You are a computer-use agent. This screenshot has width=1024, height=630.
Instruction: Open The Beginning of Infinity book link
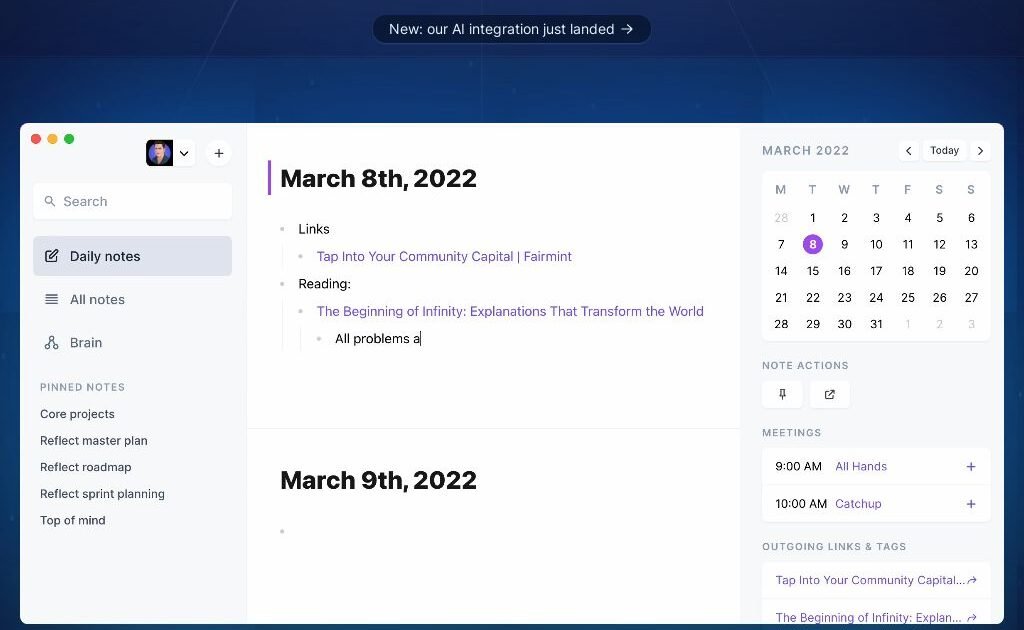click(x=510, y=311)
